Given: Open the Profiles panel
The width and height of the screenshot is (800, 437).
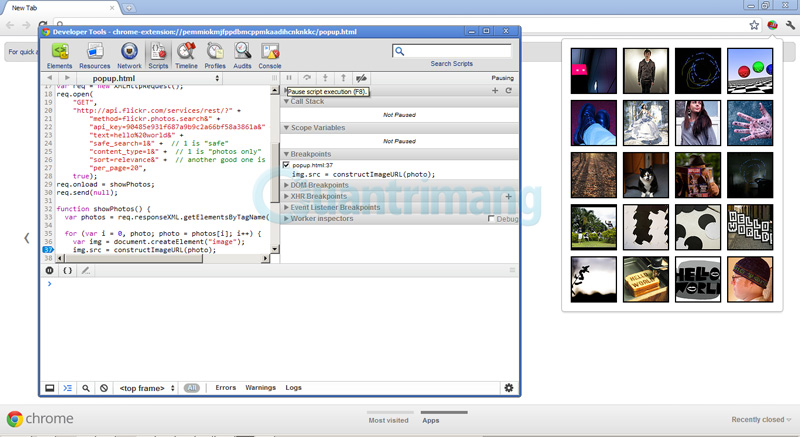Looking at the screenshot, I should point(215,56).
